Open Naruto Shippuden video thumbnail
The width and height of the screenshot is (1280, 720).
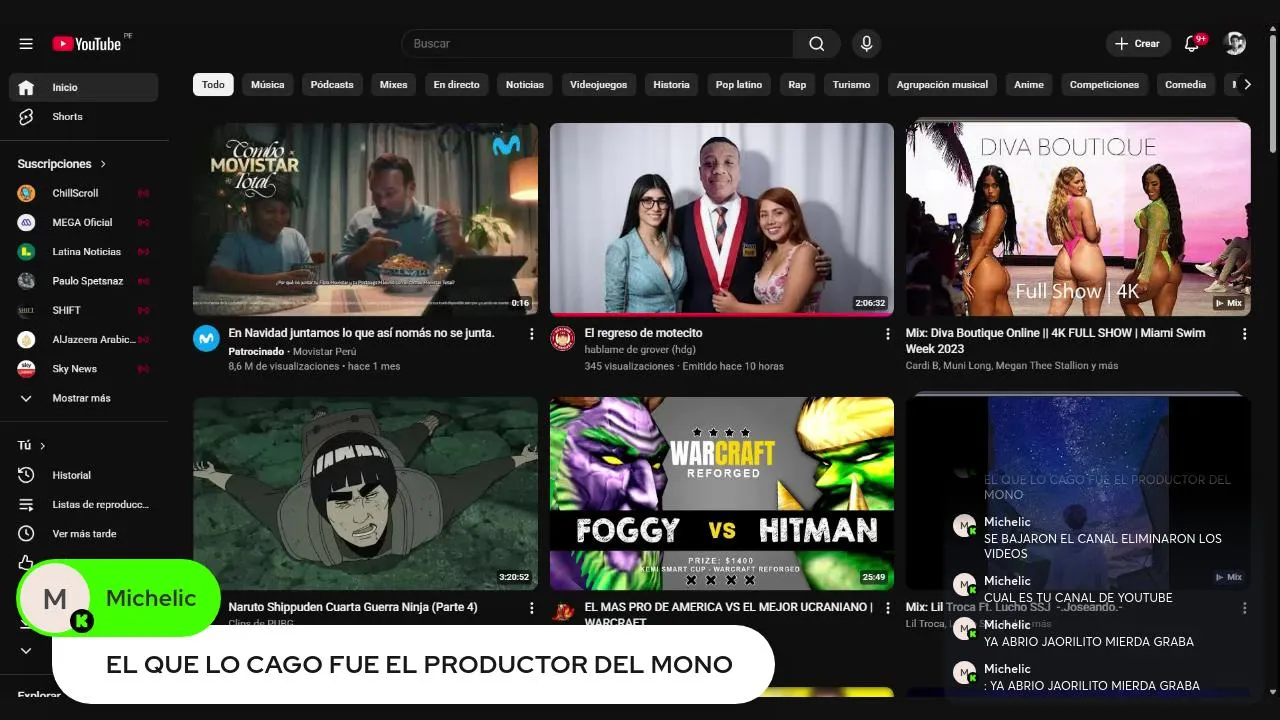click(x=365, y=493)
